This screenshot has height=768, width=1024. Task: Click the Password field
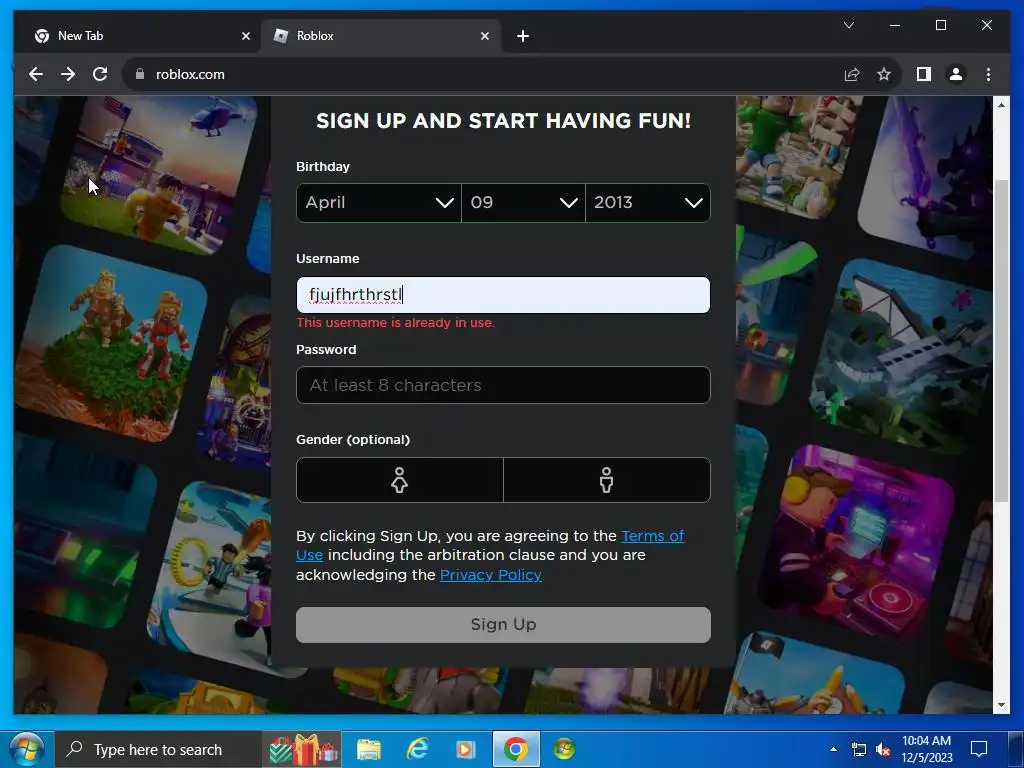[503, 385]
